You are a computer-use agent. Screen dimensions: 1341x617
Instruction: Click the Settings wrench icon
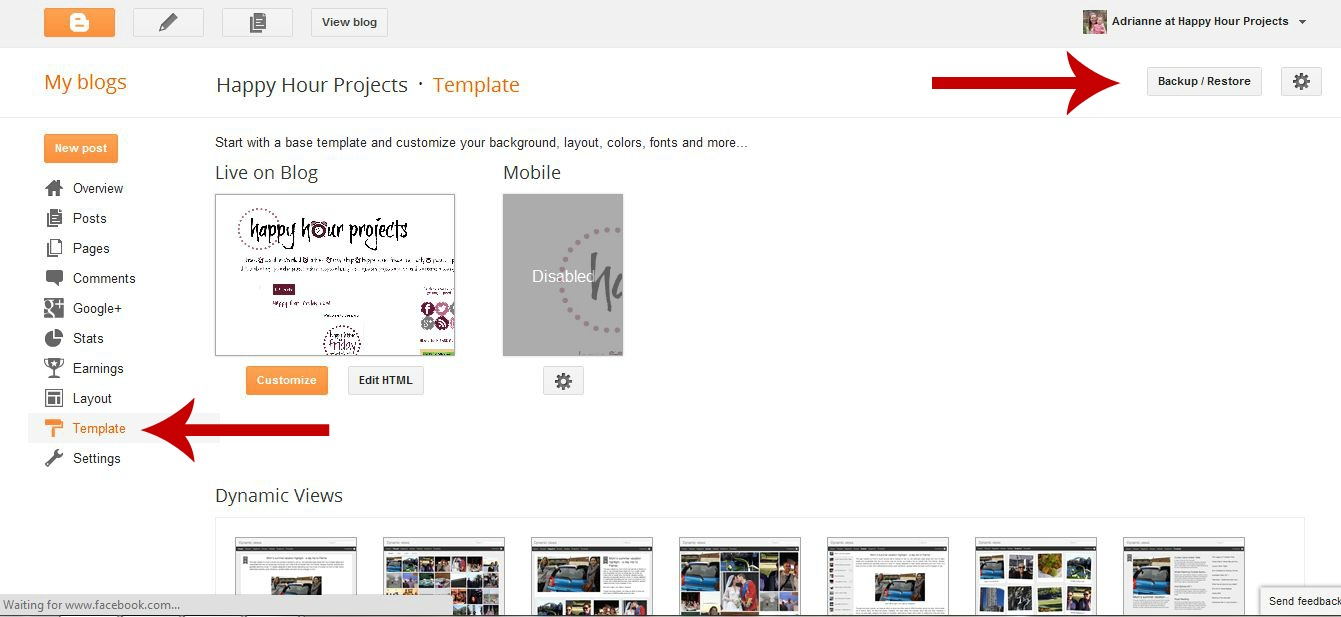[54, 458]
